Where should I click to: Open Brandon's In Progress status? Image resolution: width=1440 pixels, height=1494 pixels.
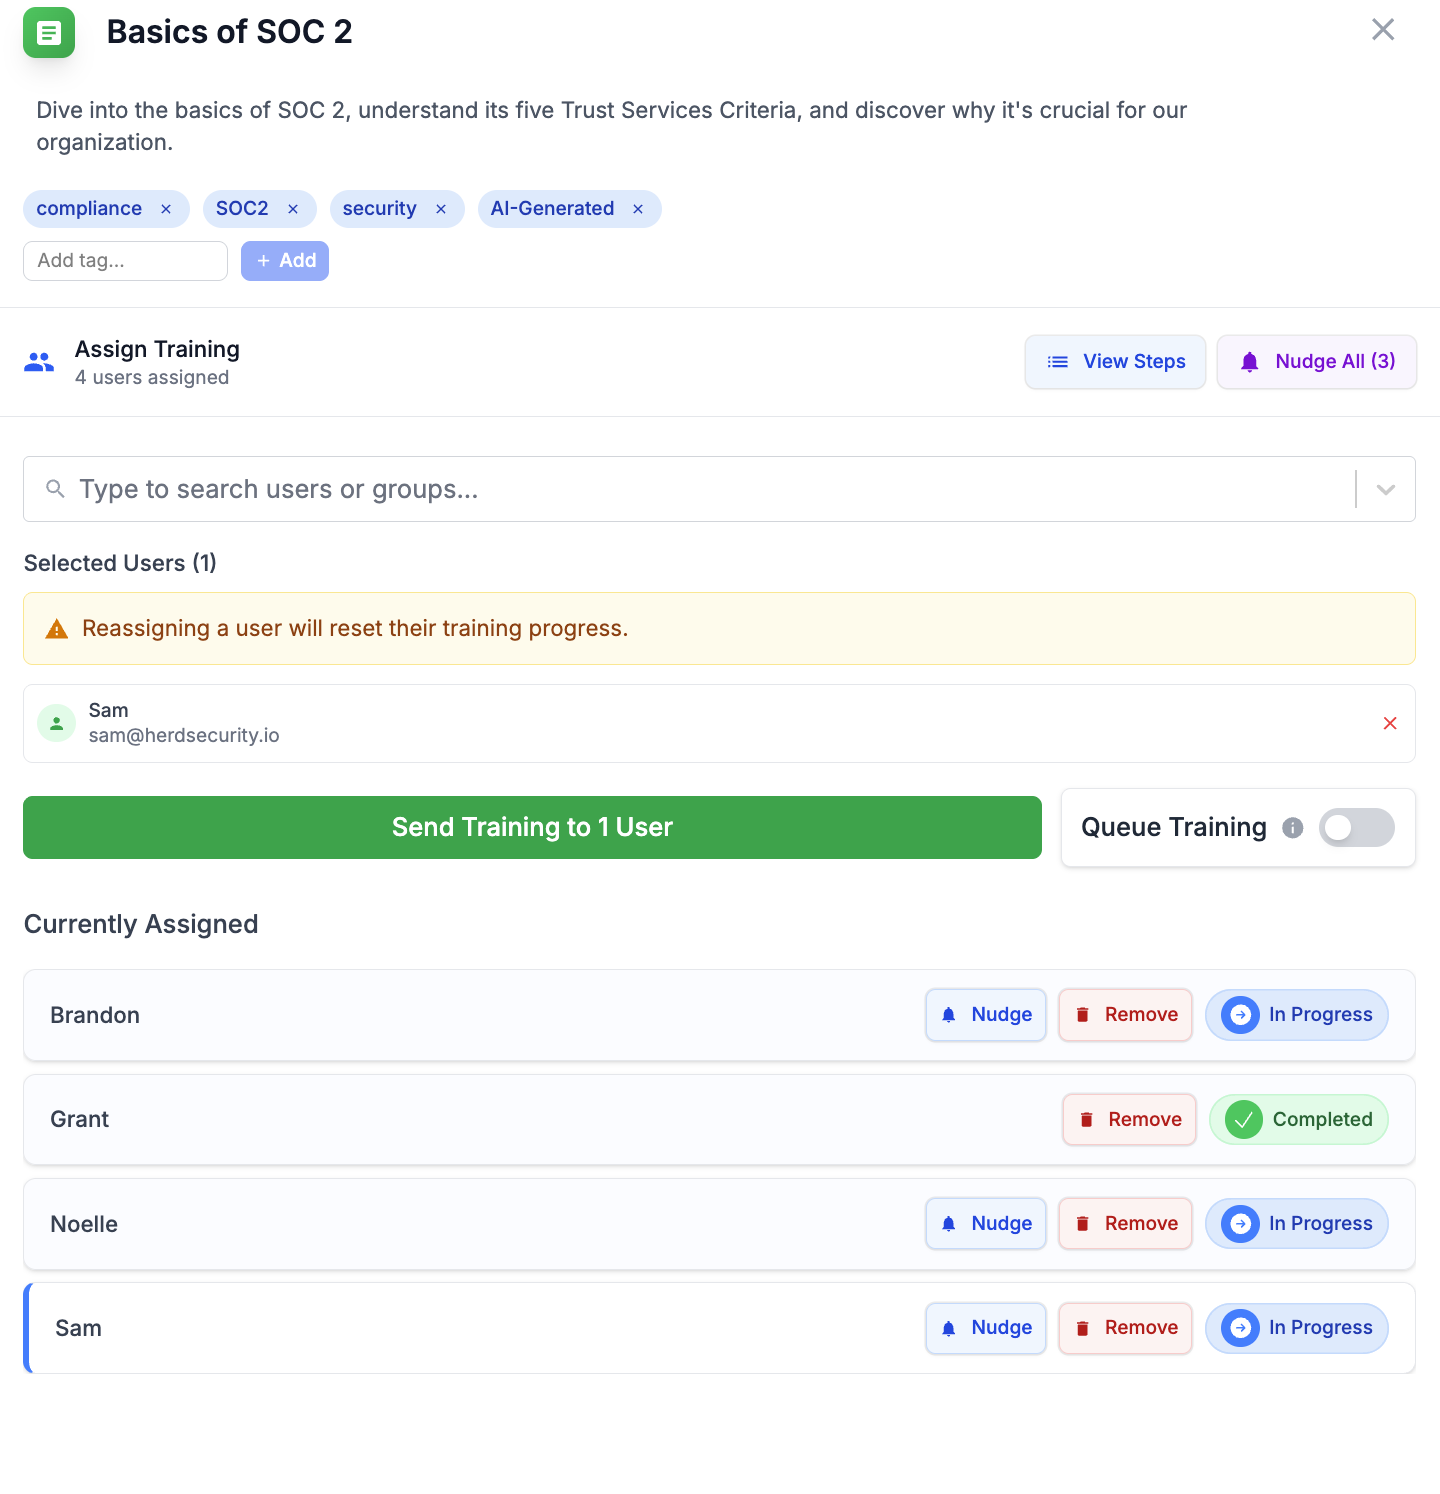1297,1015
